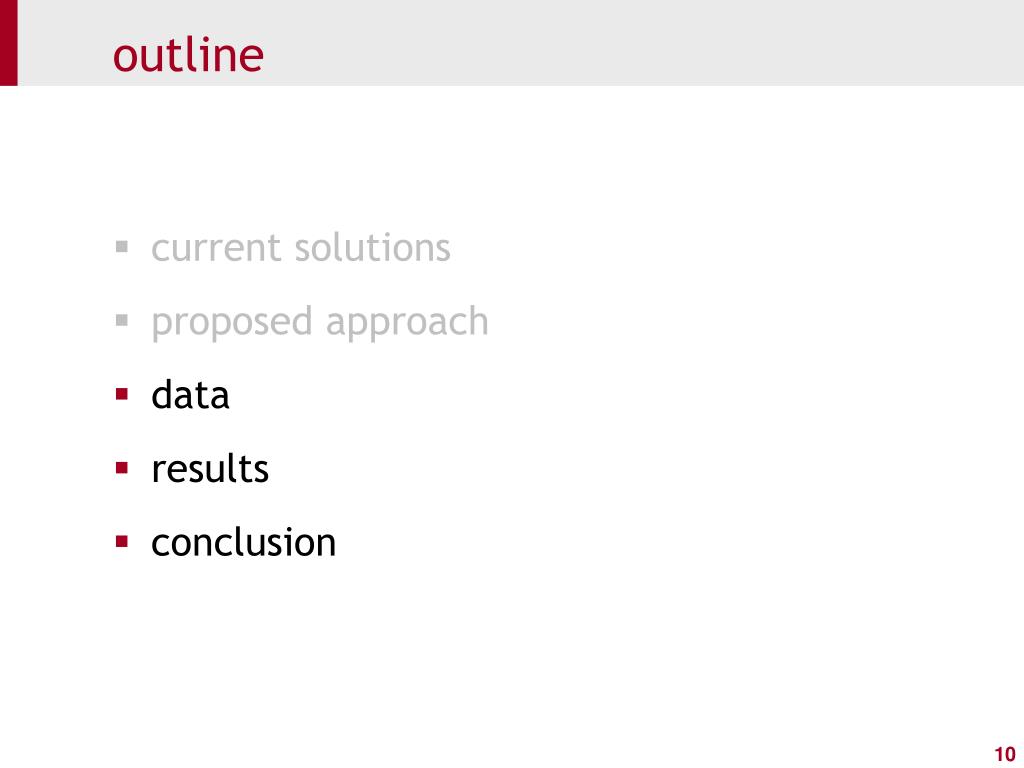Select the greyed-out 'current solutions' line
Viewport: 1024px width, 768px height.
[x=300, y=248]
